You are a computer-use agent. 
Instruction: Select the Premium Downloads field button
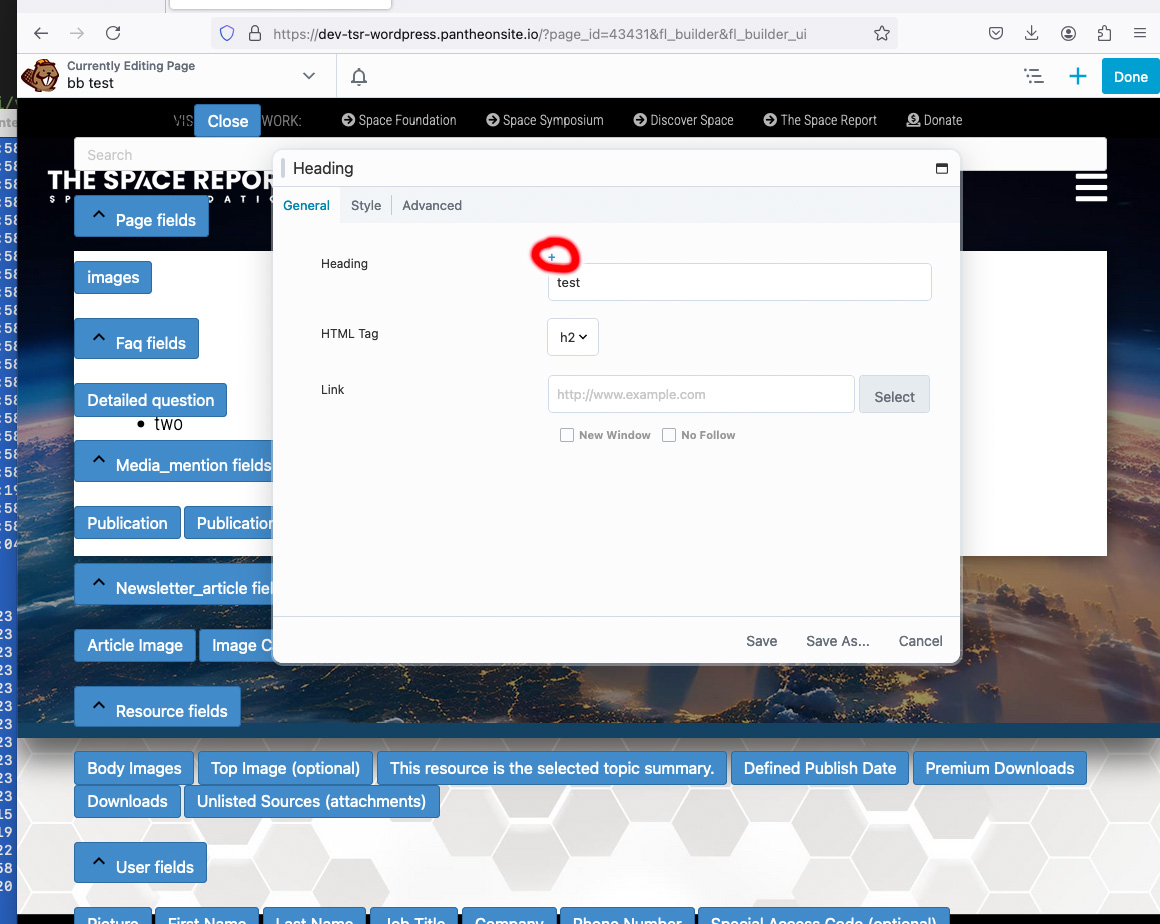click(999, 768)
